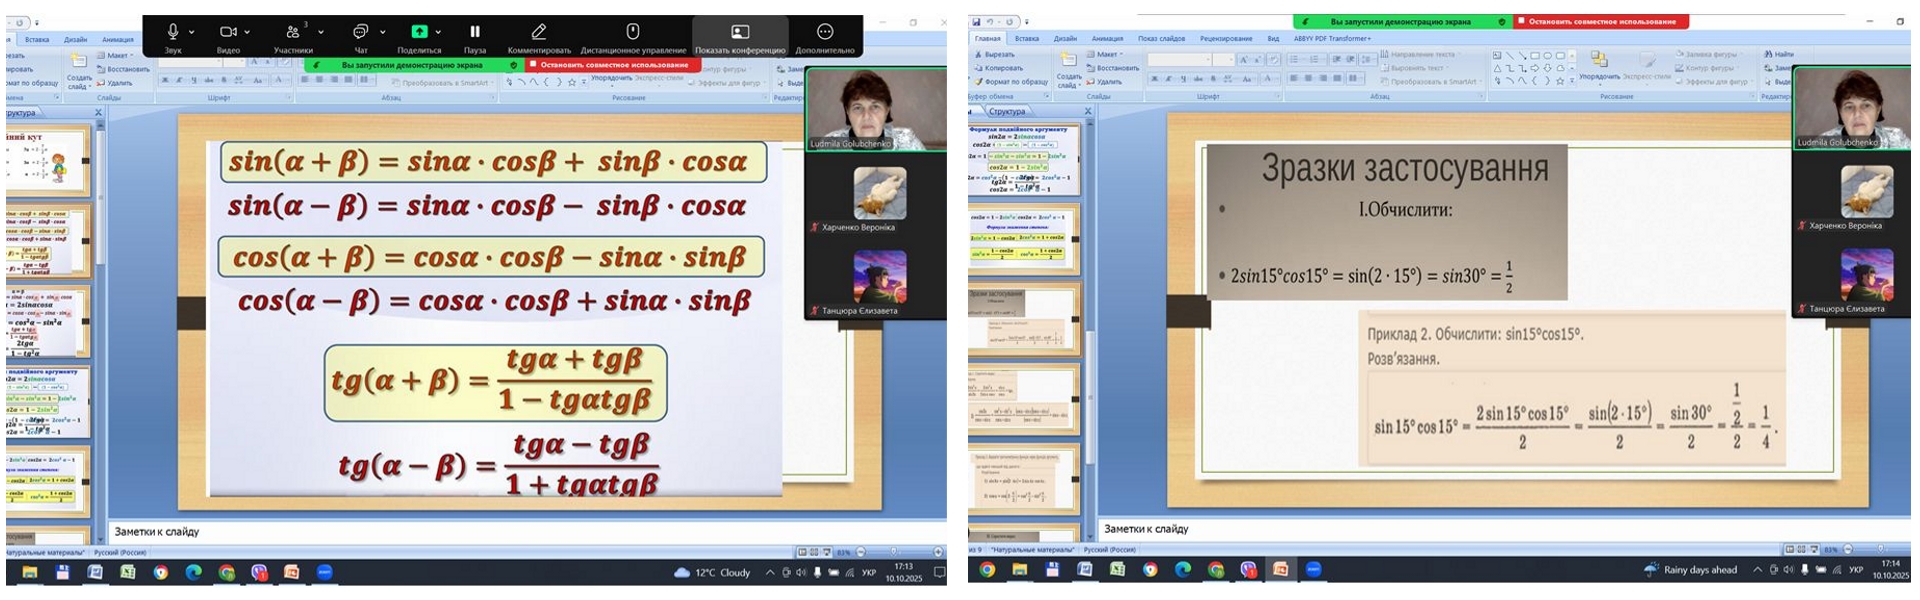The width and height of the screenshot is (1920, 600).
Task: Click the Звук microphone icon in Zoom toolbar
Action: tap(173, 32)
